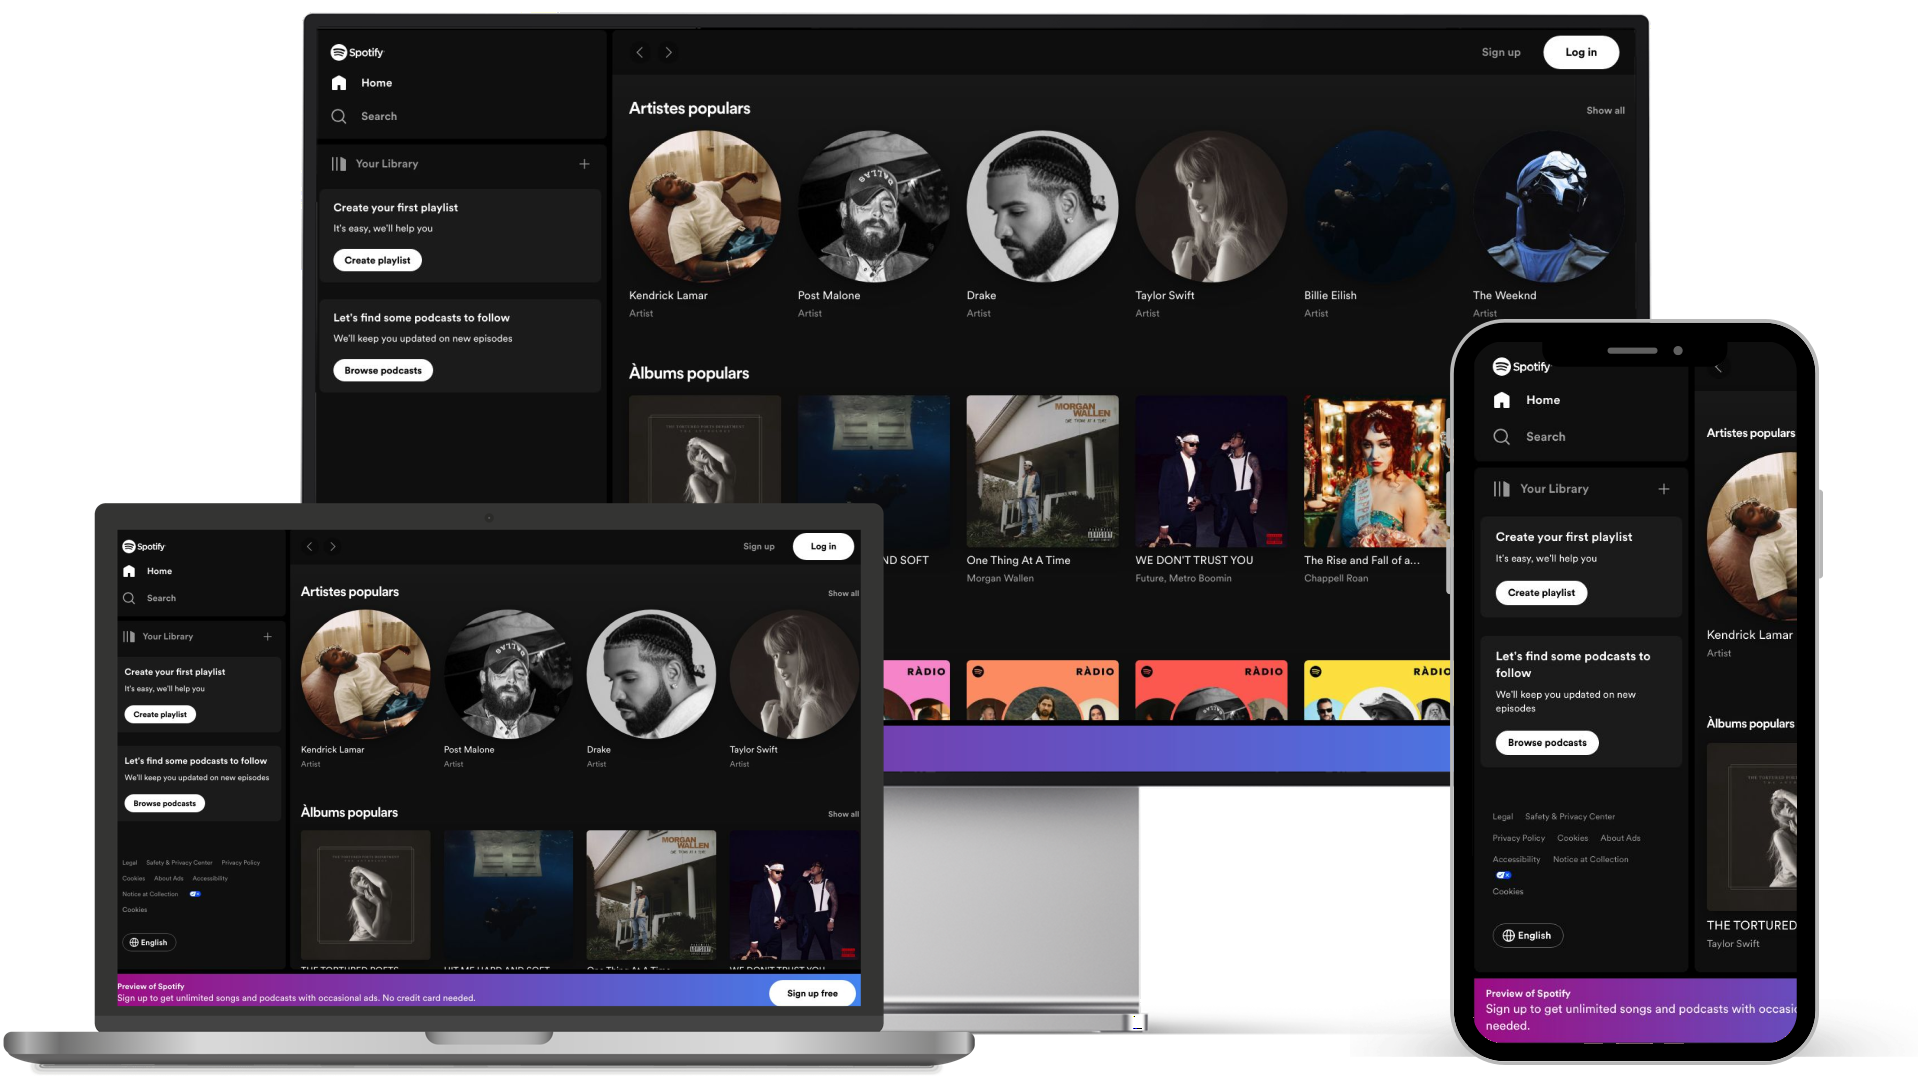Click Sign up on the laptop top bar
1920x1080 pixels.
pos(759,546)
